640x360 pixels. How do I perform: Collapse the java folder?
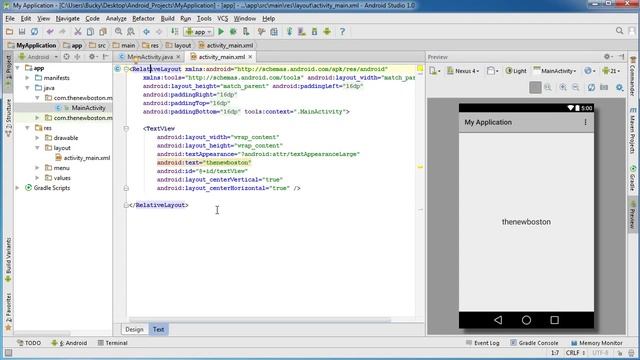point(27,88)
